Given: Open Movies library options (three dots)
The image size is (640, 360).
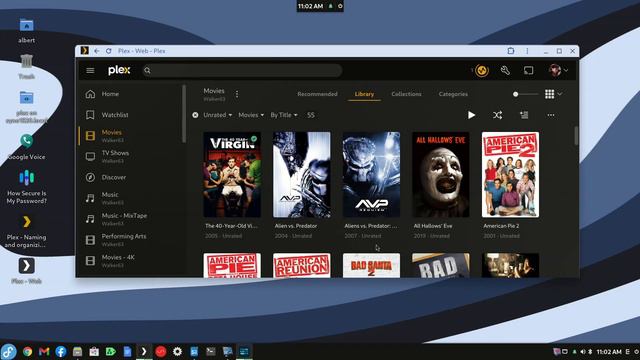Looking at the screenshot, I should [x=237, y=94].
